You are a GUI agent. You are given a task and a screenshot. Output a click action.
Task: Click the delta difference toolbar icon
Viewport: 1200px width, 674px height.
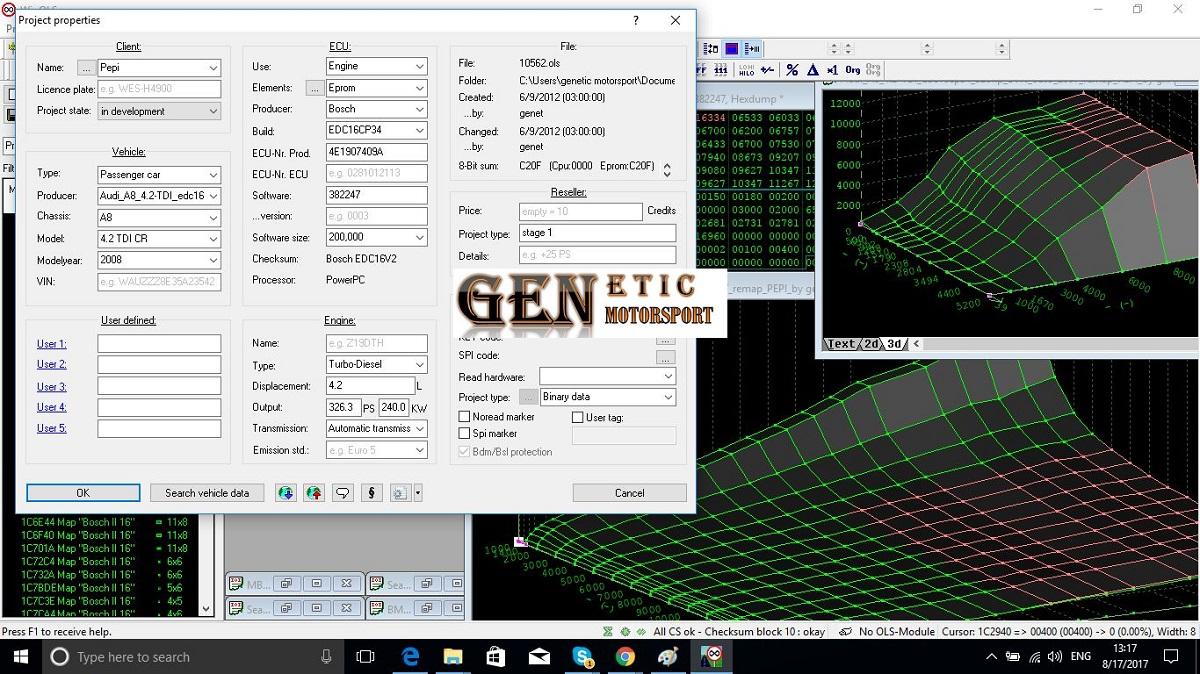[812, 70]
